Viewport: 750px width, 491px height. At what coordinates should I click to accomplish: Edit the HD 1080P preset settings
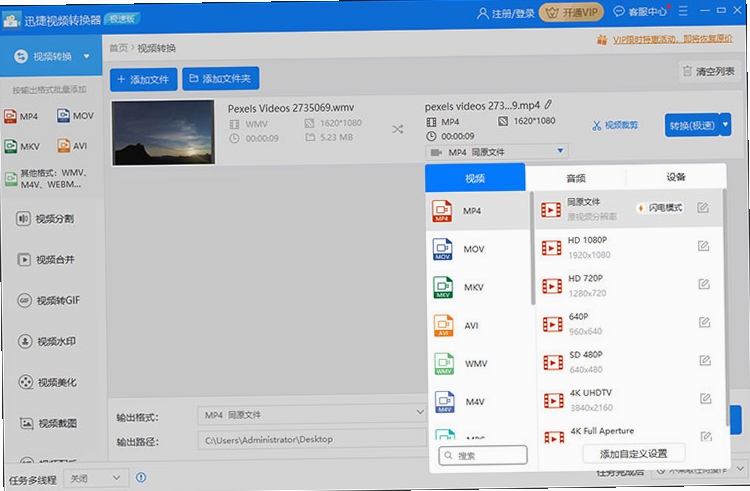click(x=703, y=246)
